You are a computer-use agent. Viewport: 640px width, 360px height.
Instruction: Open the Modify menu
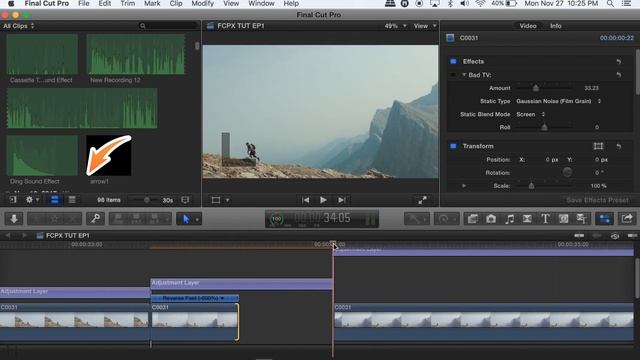[202, 4]
